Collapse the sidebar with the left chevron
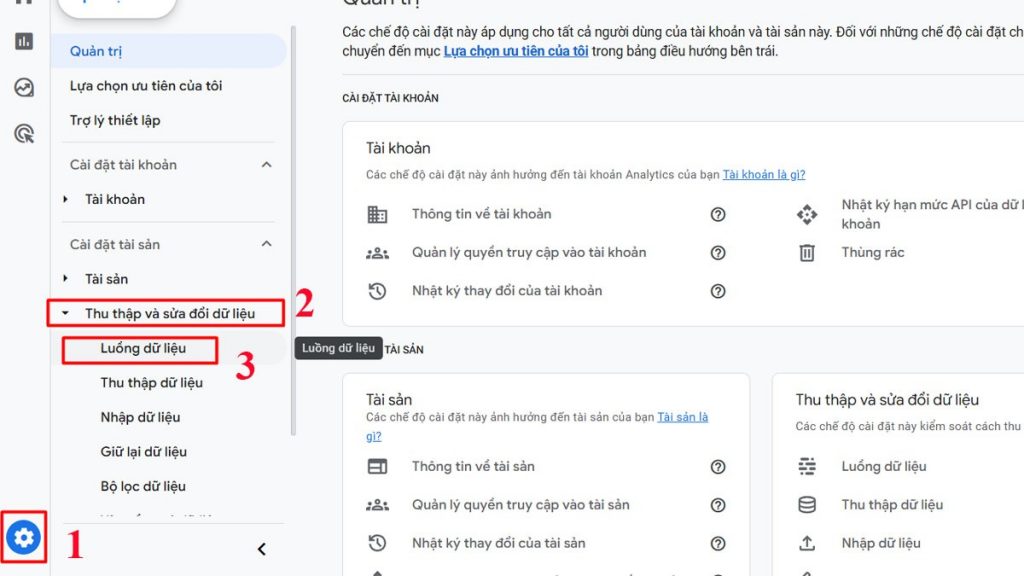 (262, 549)
